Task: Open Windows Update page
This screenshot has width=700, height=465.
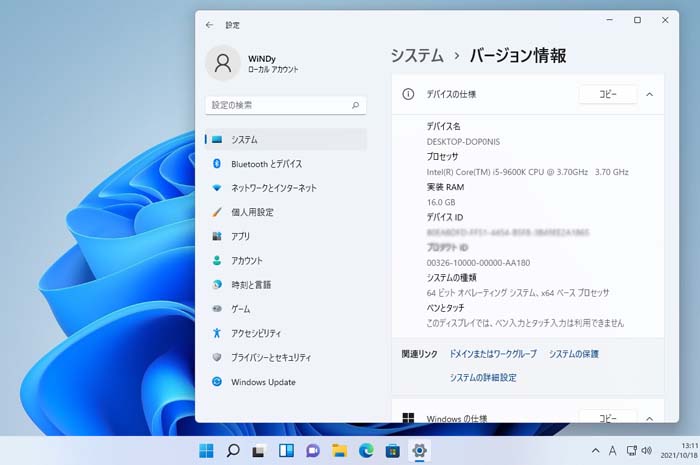Action: tap(286, 382)
